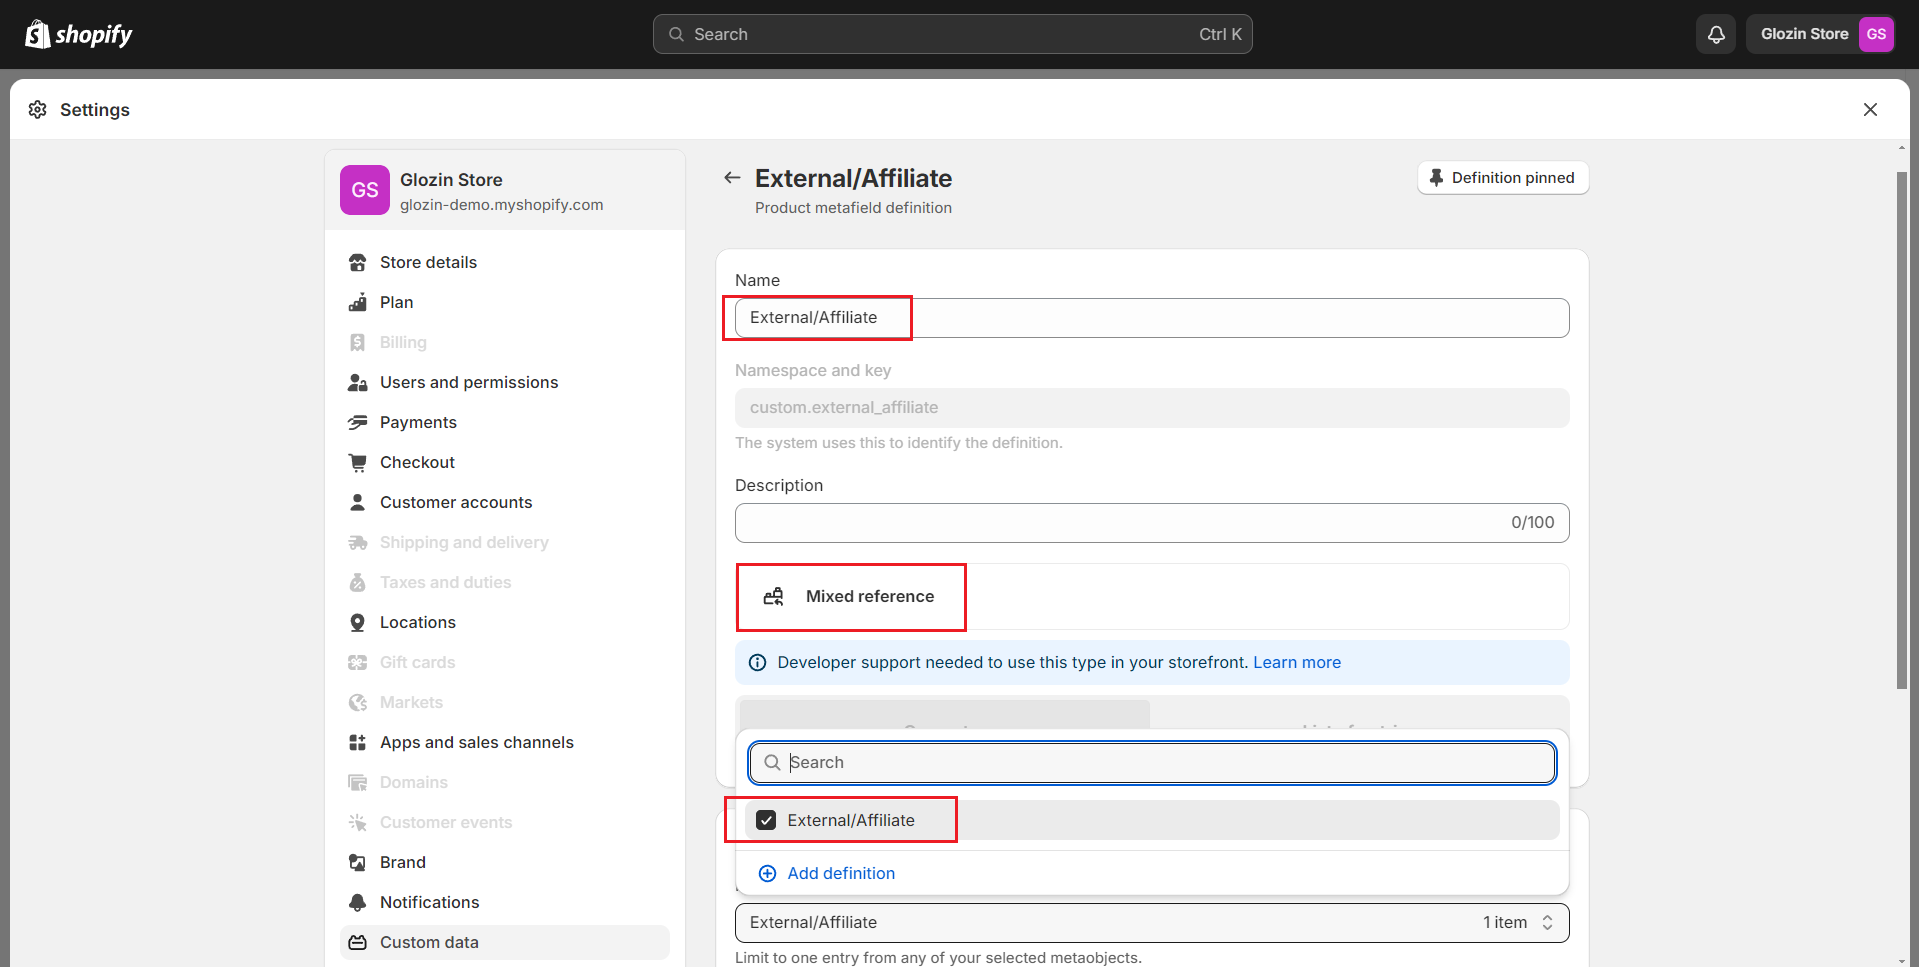Image resolution: width=1919 pixels, height=967 pixels.
Task: Open the Learn more link
Action: (x=1297, y=662)
